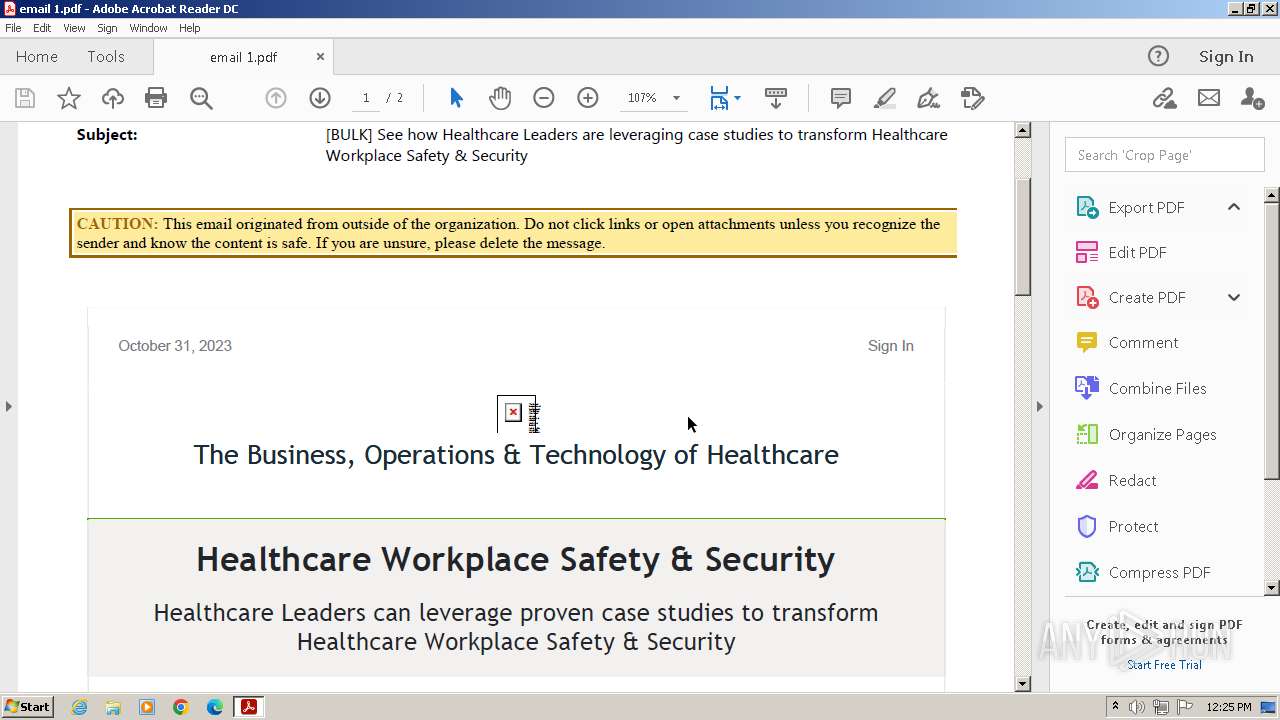Open Internet Explorer from taskbar

point(79,707)
